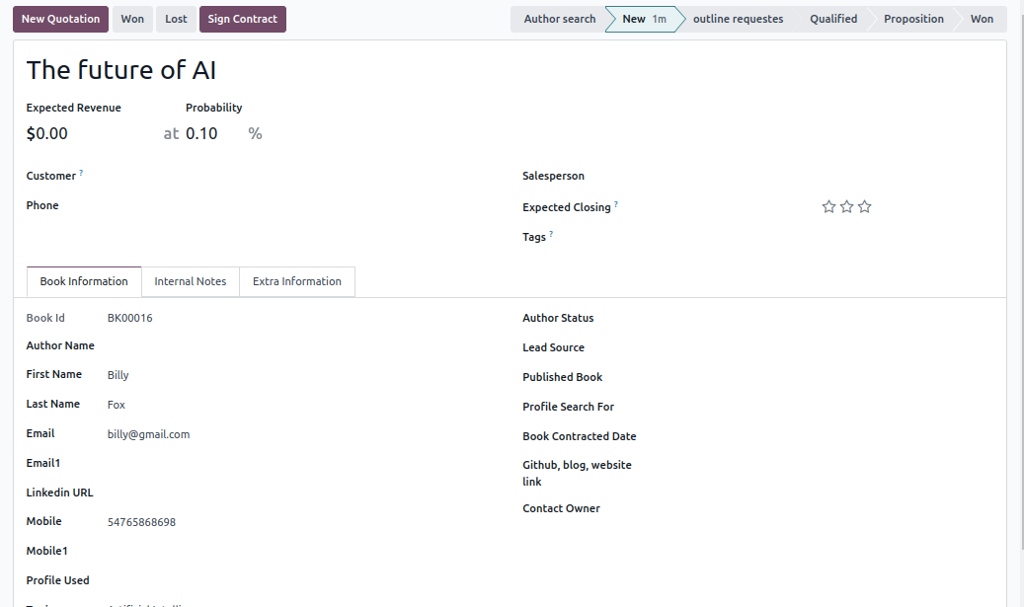Set pipeline stage to Proposition

(913, 19)
